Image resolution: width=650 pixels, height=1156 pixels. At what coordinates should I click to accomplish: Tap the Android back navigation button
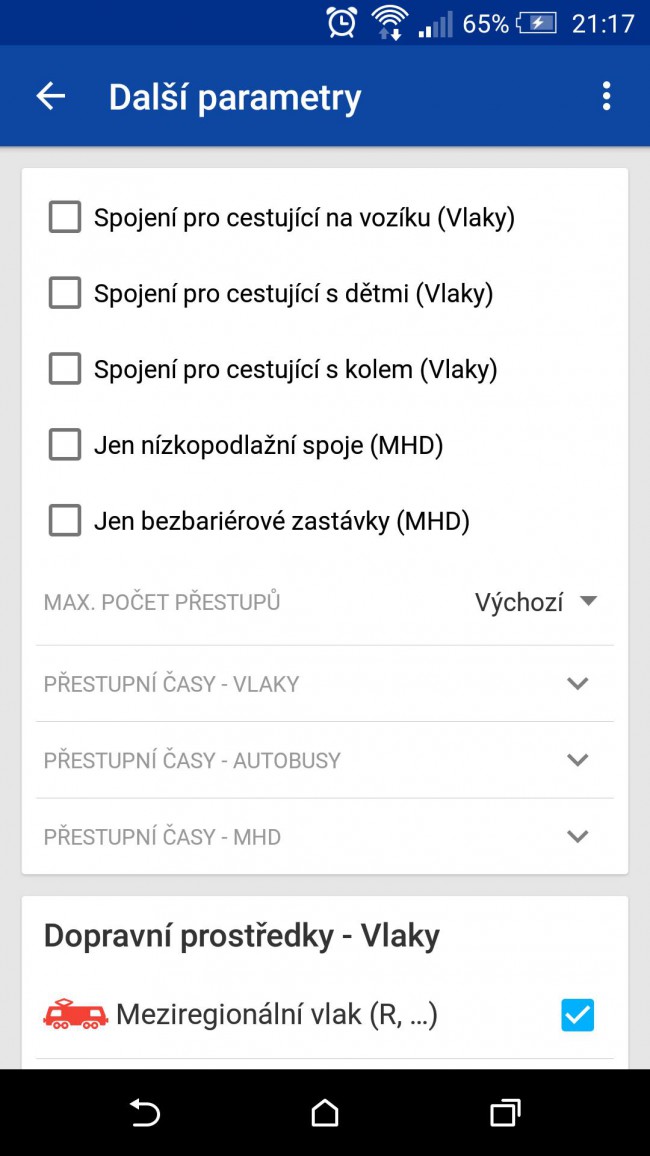point(145,1112)
